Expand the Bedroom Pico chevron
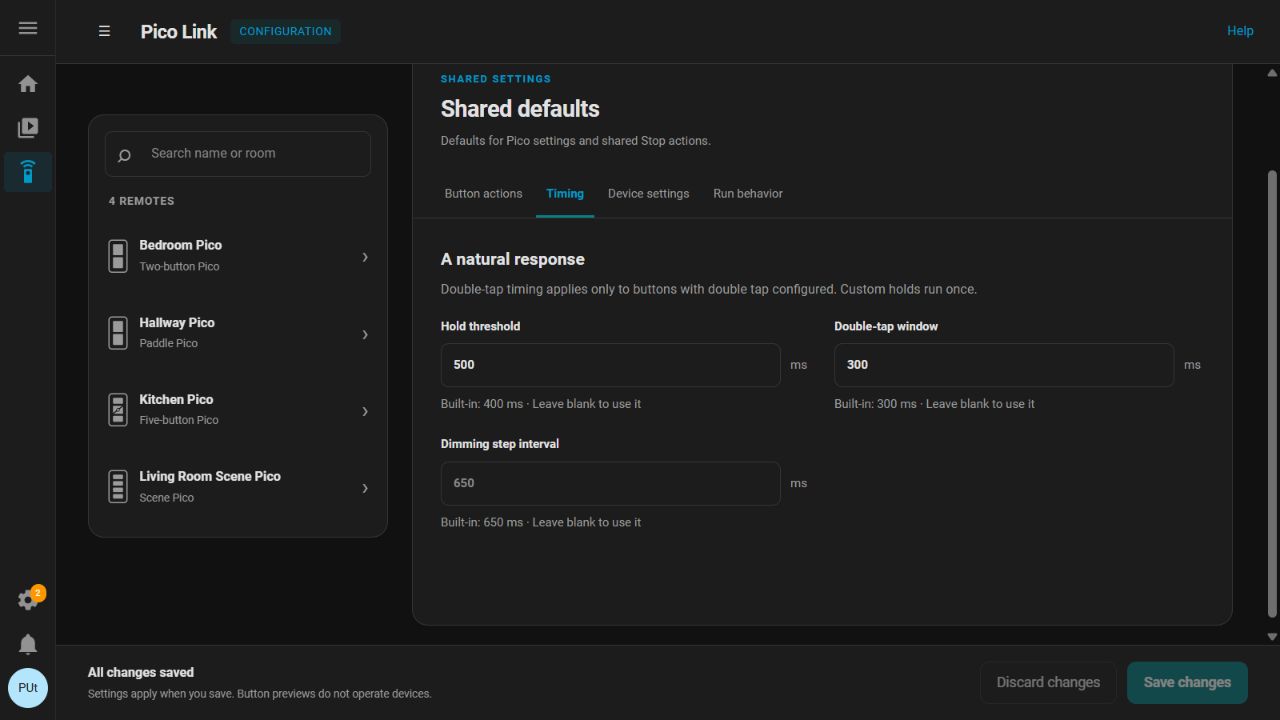Screen dimensions: 1280x720 [365, 257]
